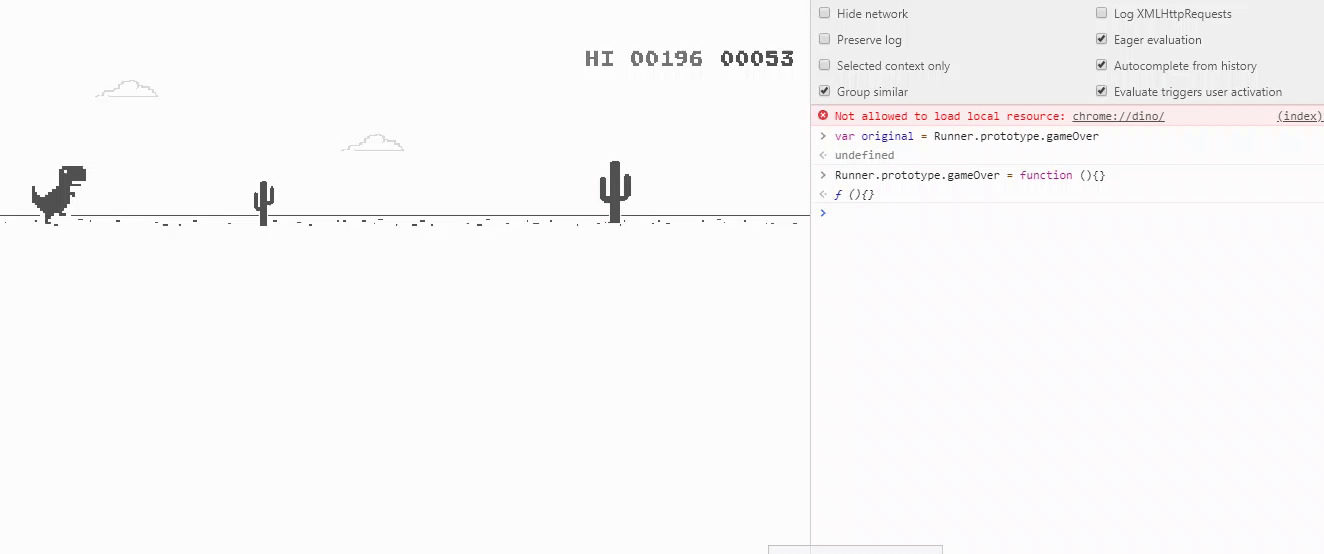Disable the Eager evaluation checkbox
Image resolution: width=1324 pixels, height=554 pixels.
click(x=1102, y=40)
